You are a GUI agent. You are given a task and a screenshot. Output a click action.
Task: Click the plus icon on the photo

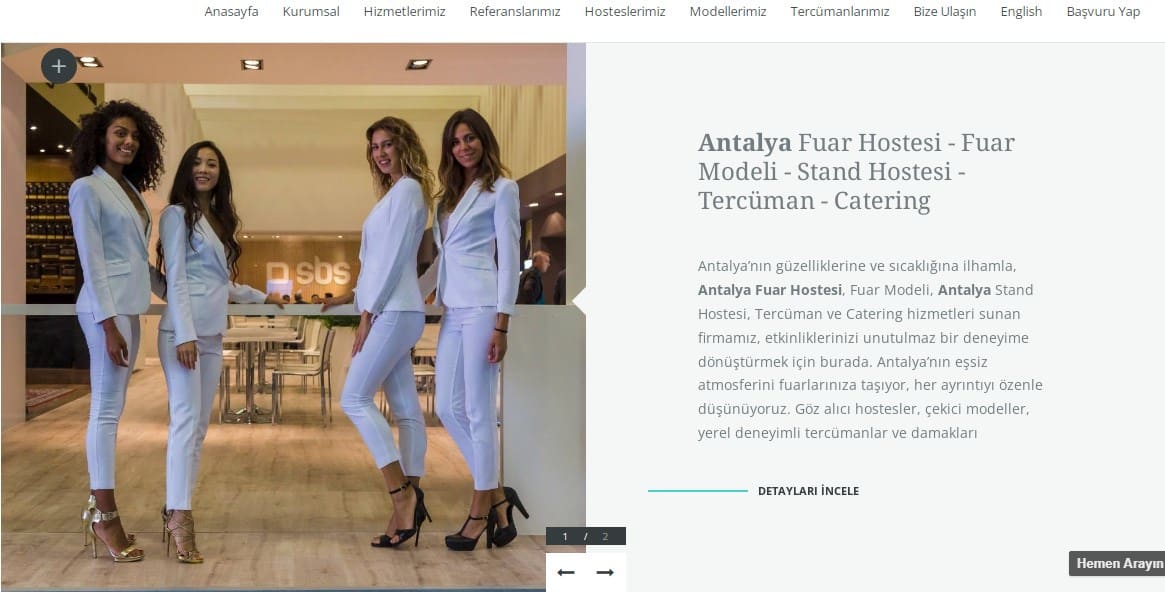coord(59,66)
